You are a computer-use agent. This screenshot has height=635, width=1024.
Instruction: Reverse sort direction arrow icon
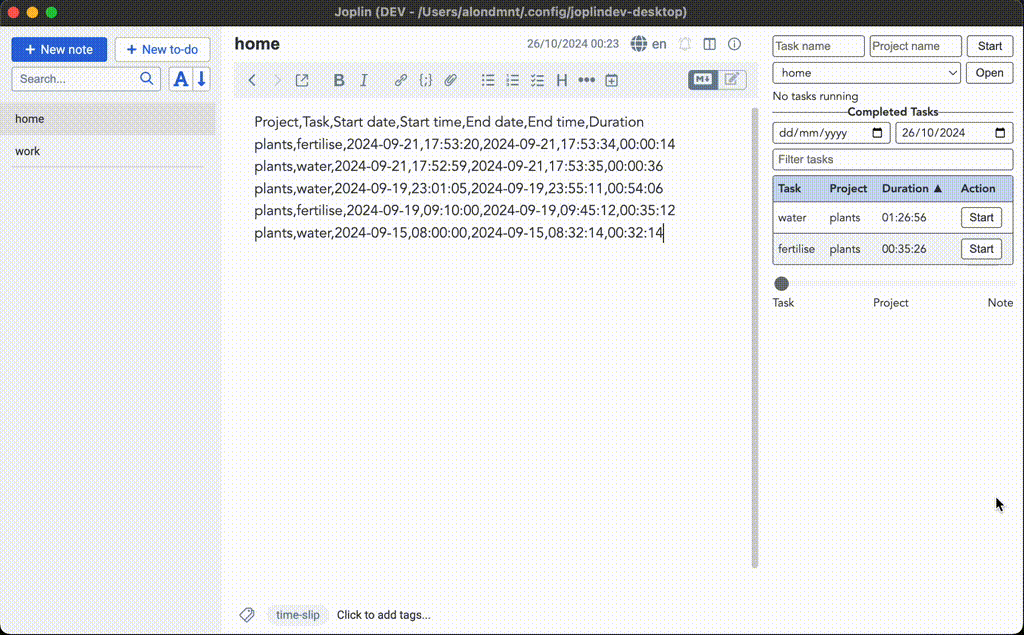point(202,79)
